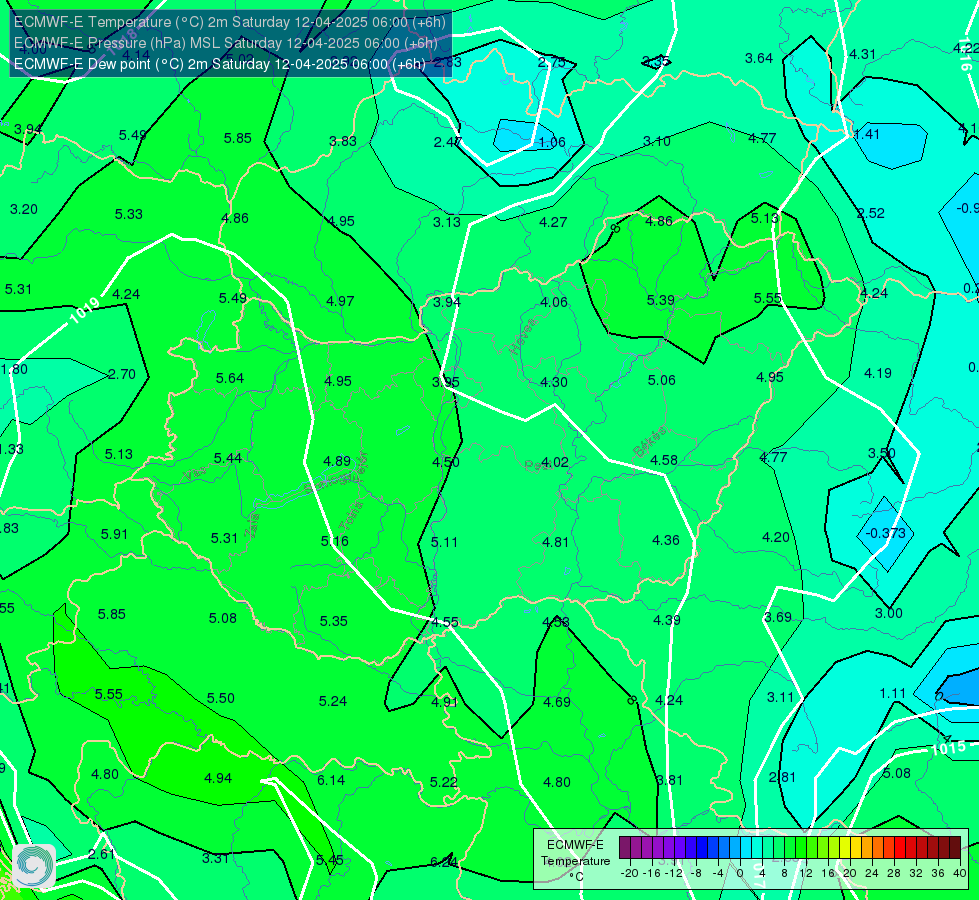Click the 4.97 temperature value
Image resolution: width=979 pixels, height=900 pixels.
(340, 301)
